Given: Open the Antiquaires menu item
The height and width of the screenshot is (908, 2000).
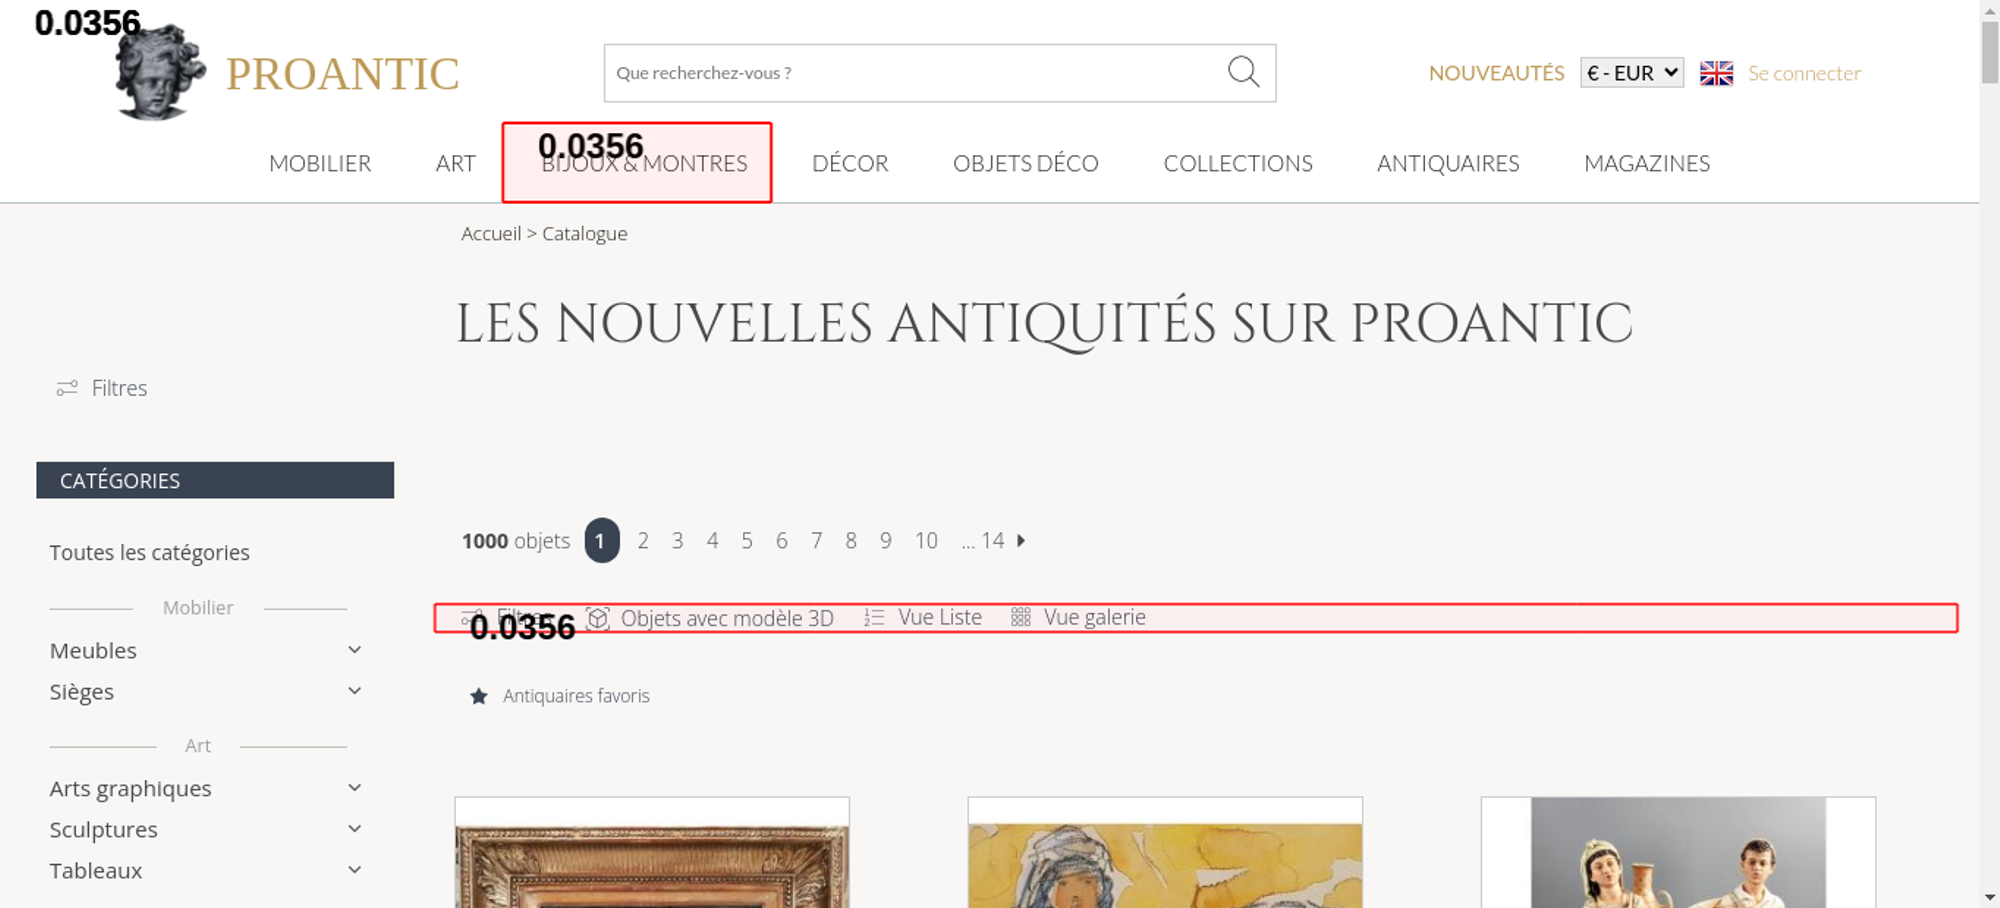Looking at the screenshot, I should pyautogui.click(x=1447, y=164).
